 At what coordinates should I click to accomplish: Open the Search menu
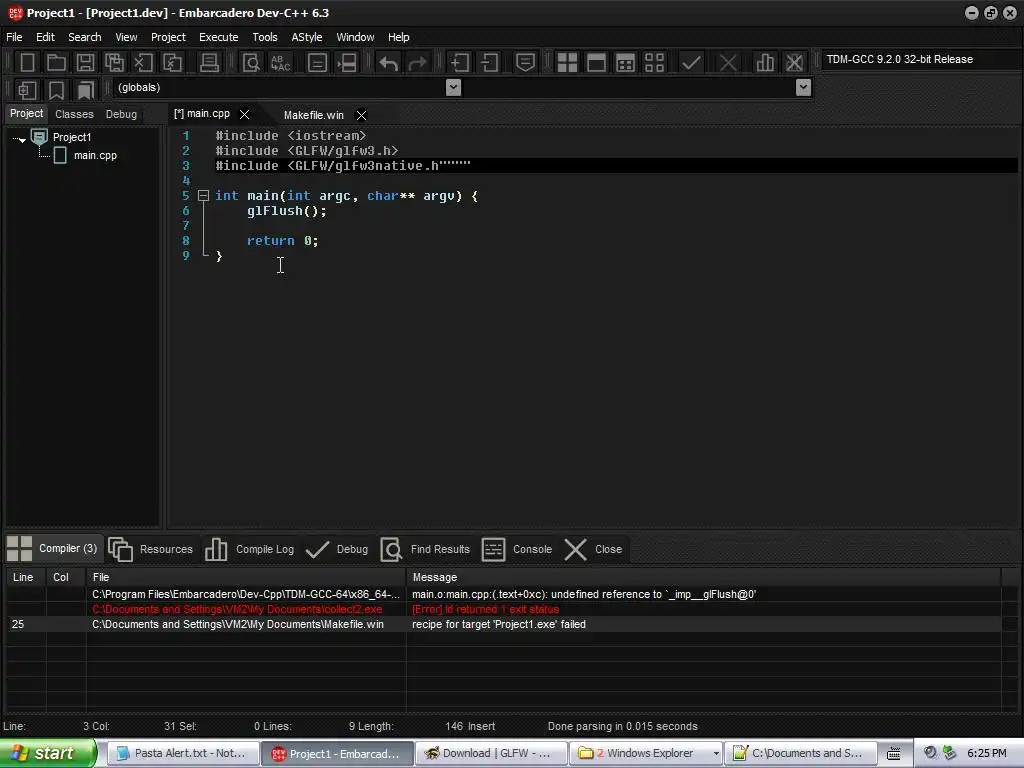(x=85, y=37)
